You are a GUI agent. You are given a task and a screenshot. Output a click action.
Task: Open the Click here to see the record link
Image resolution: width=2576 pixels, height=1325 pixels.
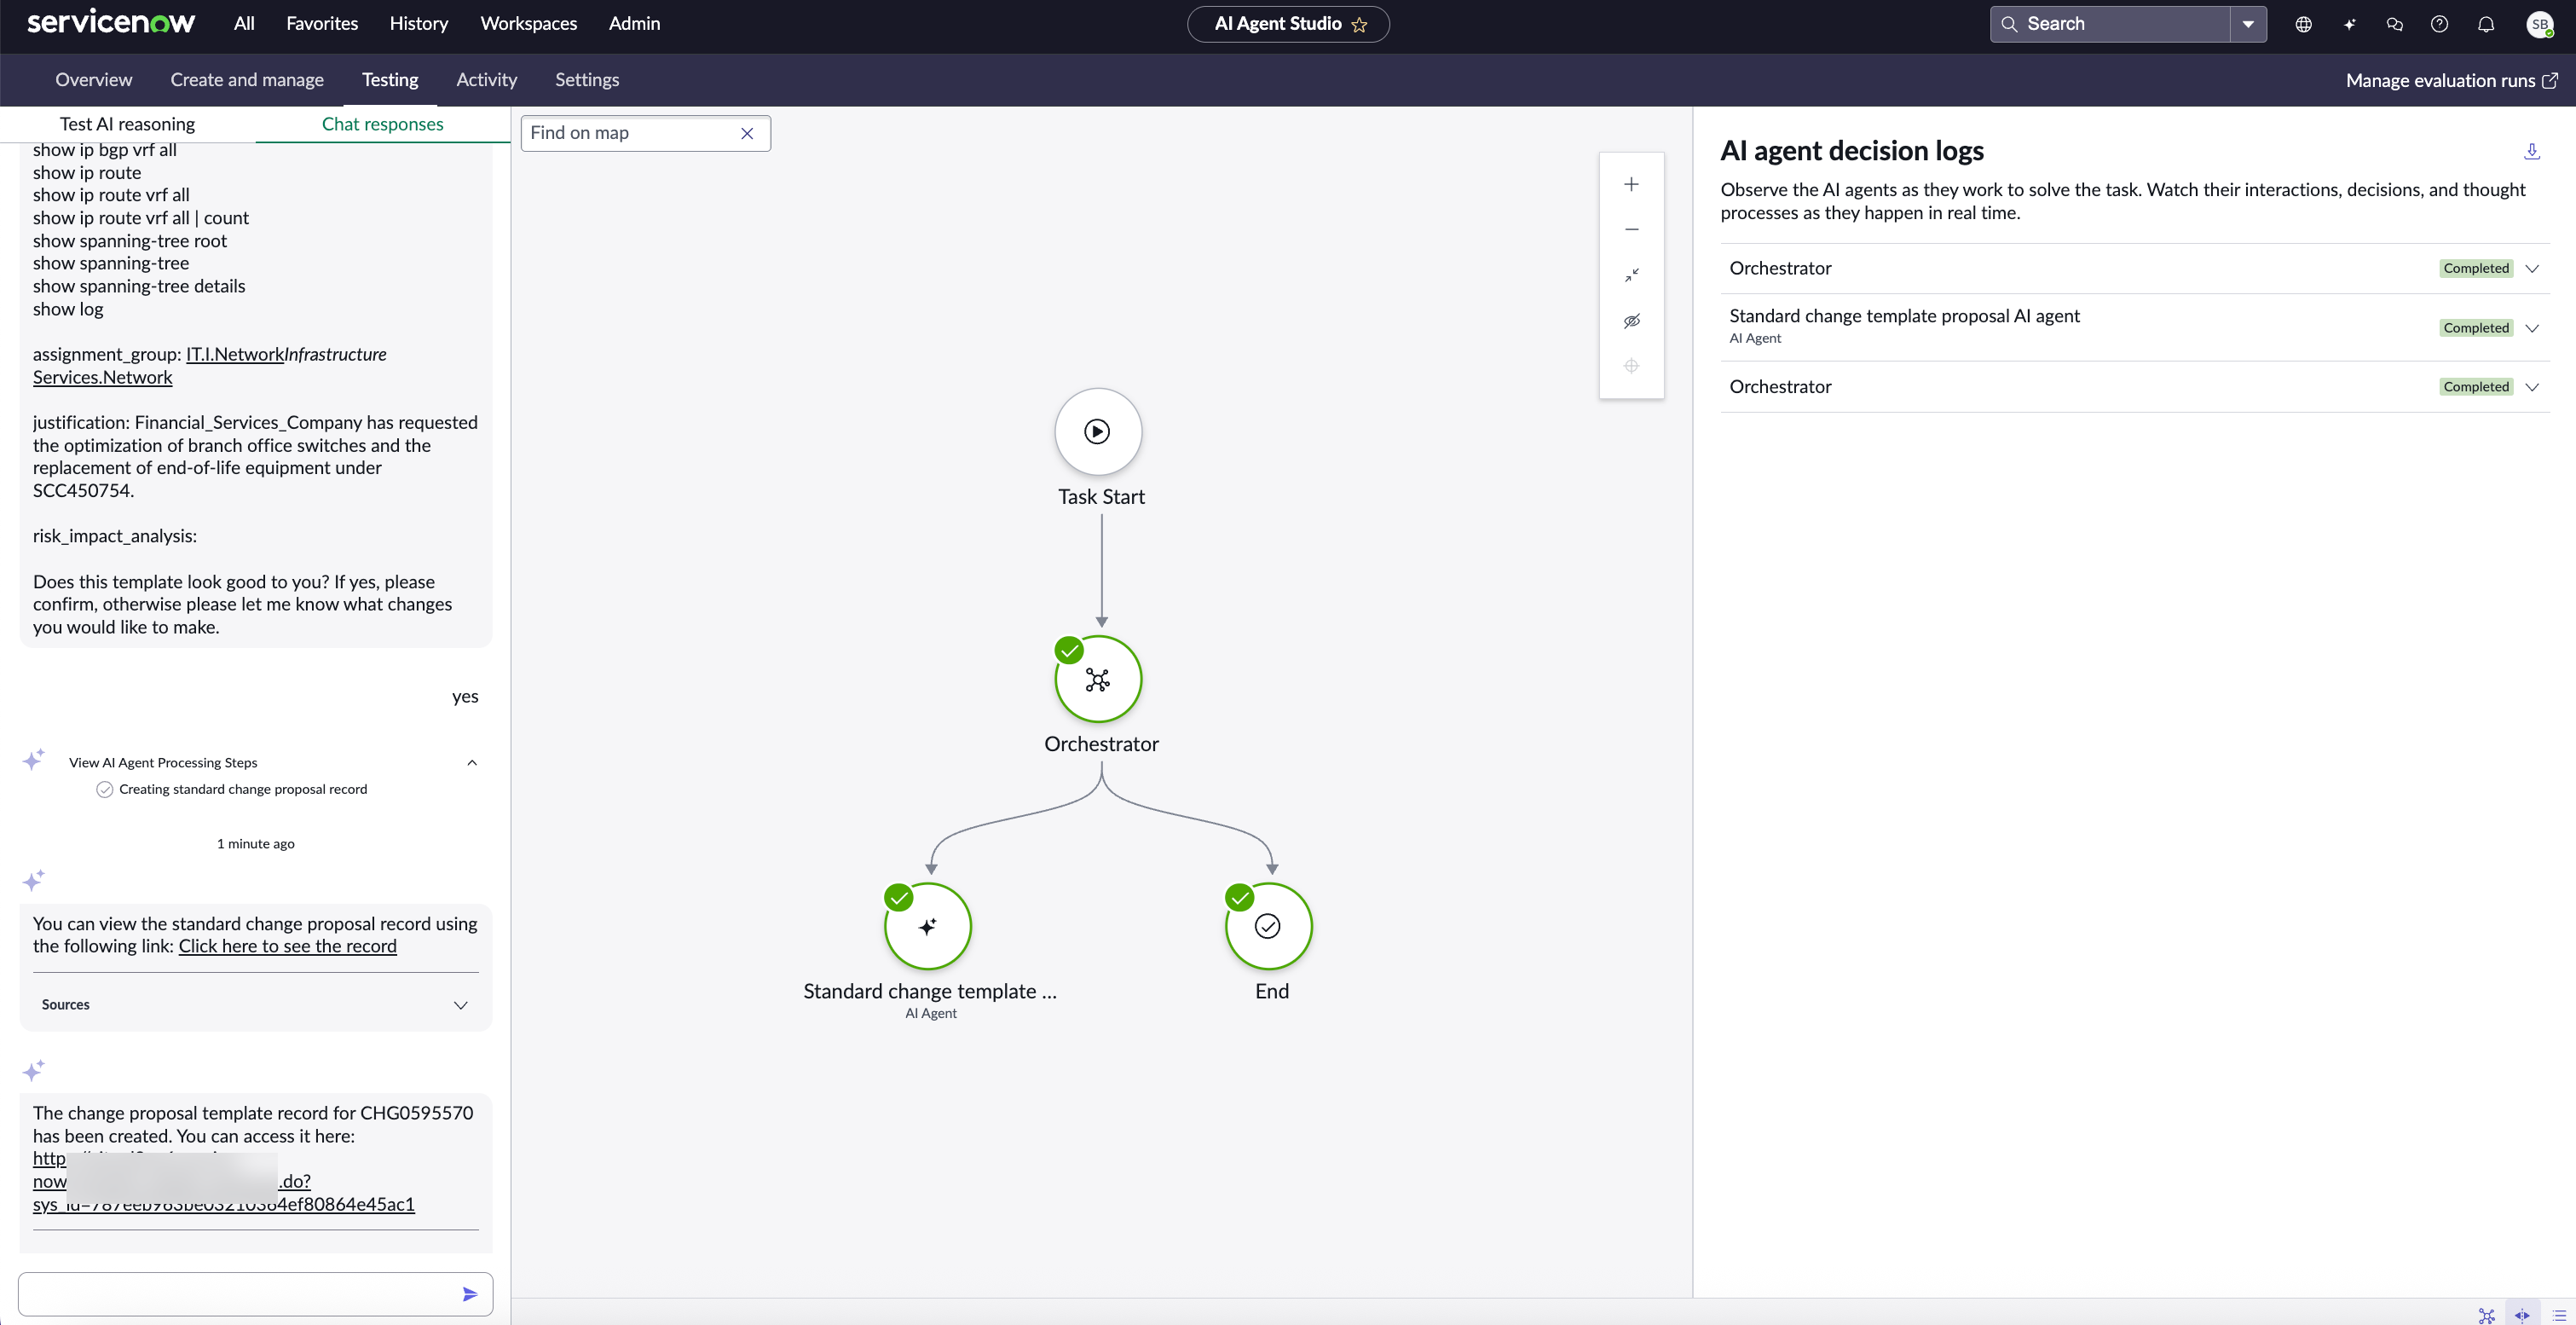coord(287,946)
